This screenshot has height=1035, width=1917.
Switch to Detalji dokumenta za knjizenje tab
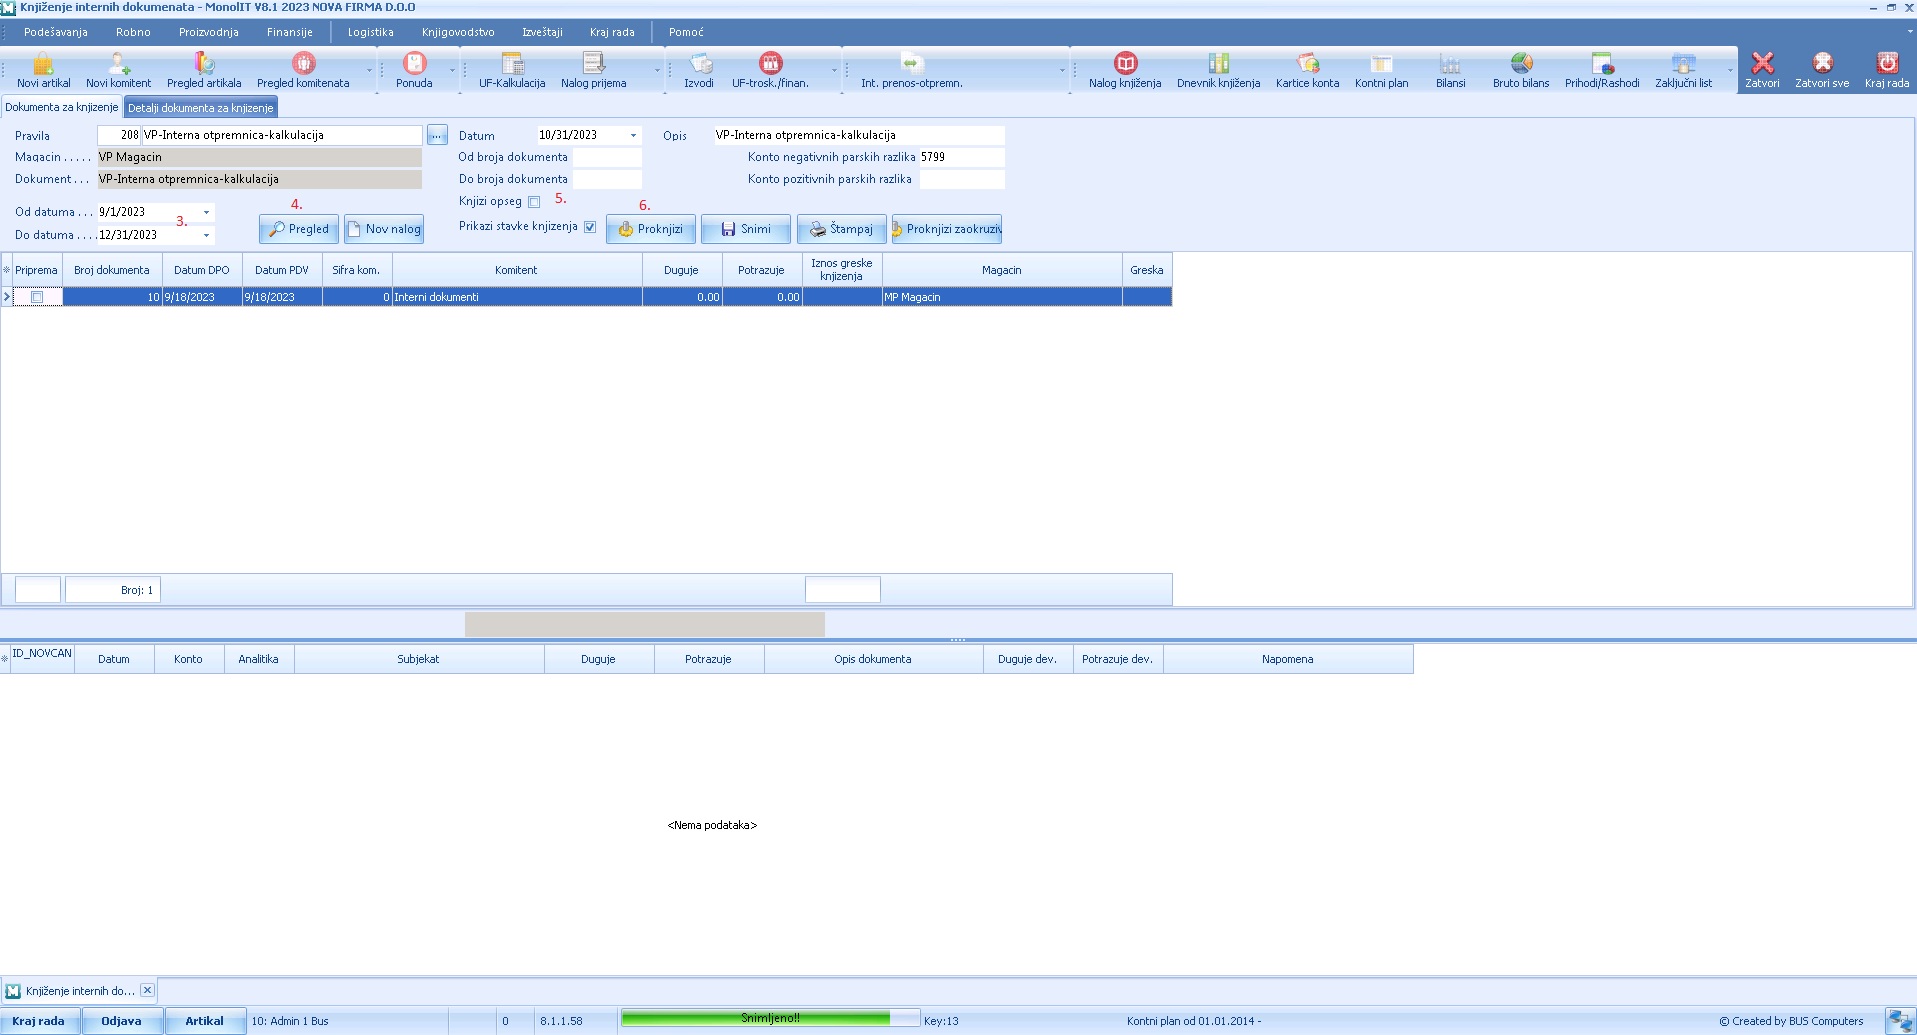click(x=200, y=108)
